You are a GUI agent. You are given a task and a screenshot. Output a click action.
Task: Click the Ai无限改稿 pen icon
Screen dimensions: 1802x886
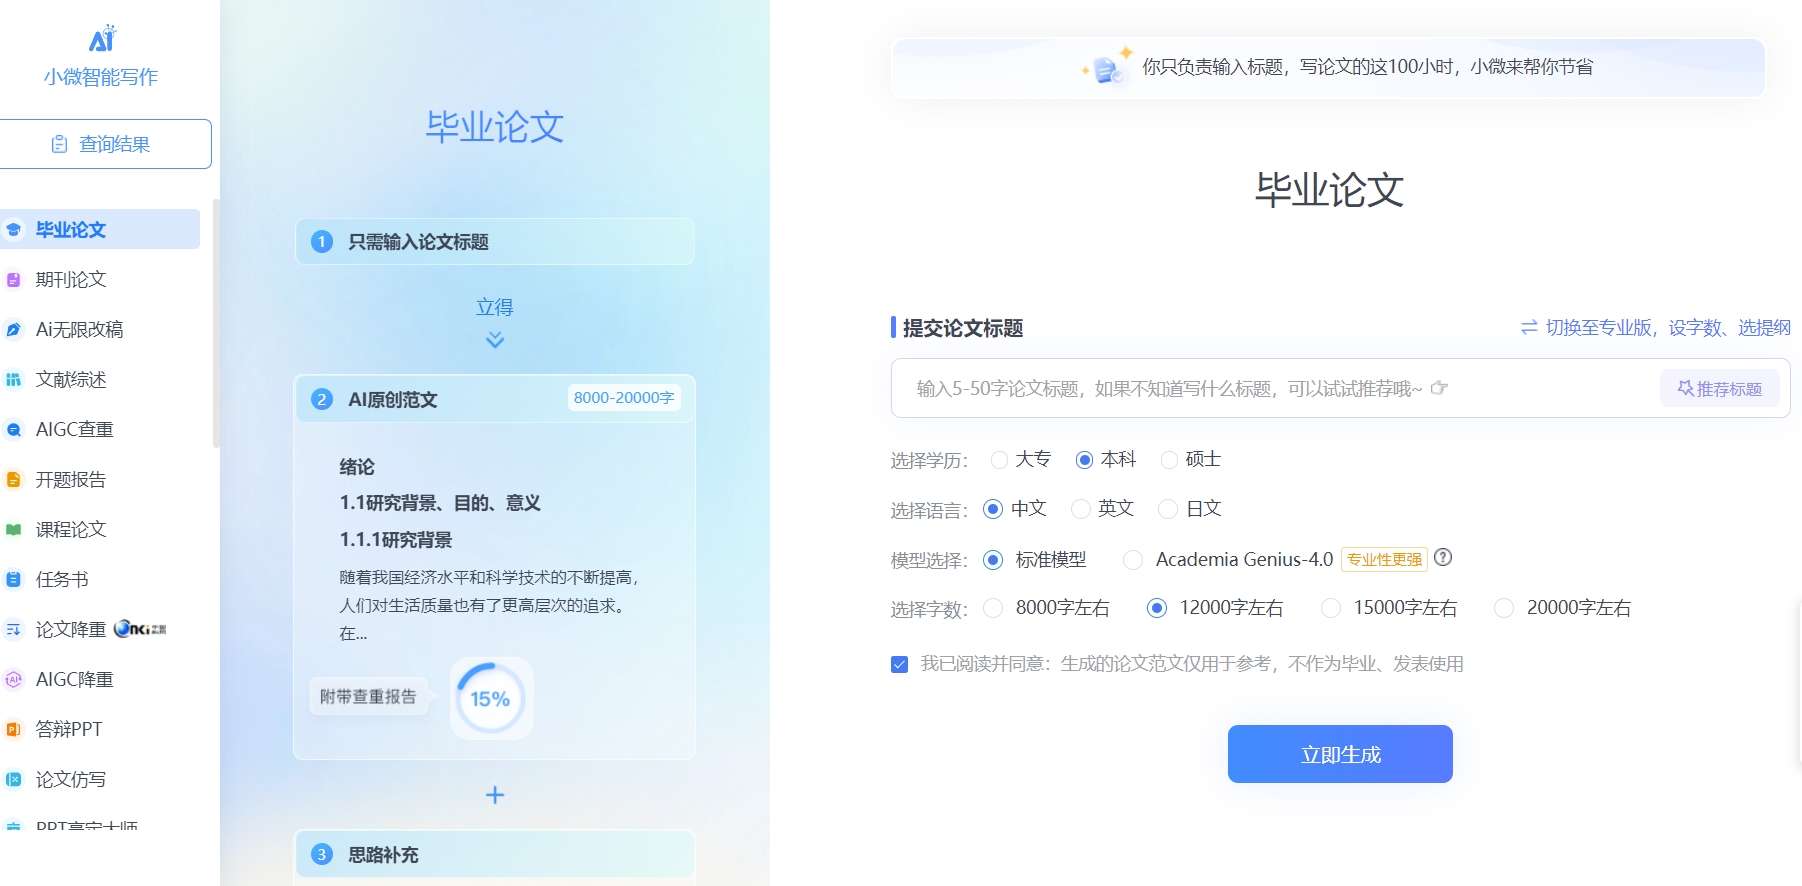(14, 330)
